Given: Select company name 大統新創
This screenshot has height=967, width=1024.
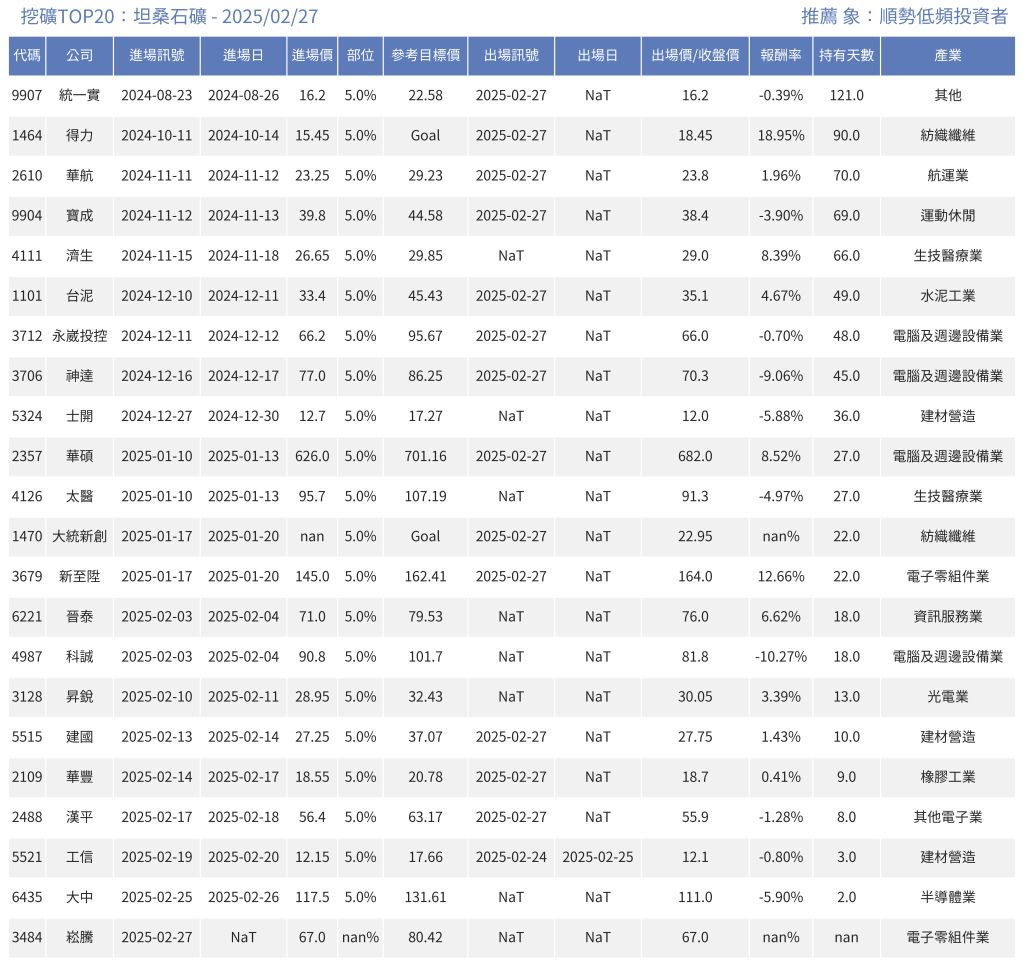Looking at the screenshot, I should [80, 536].
